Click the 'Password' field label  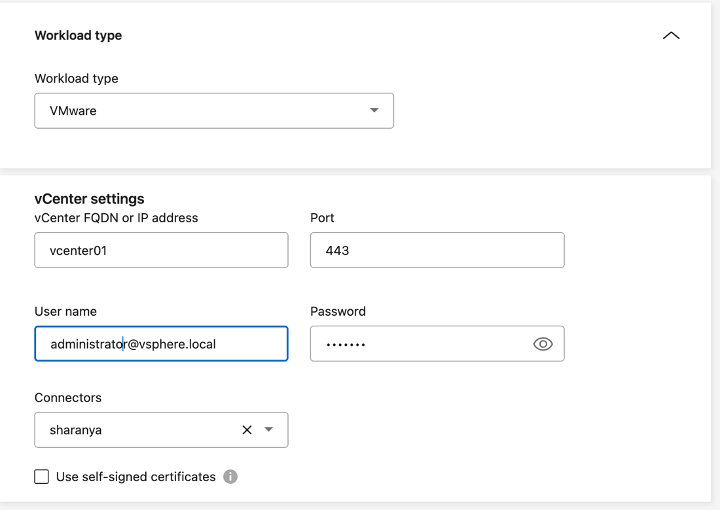[x=338, y=311]
